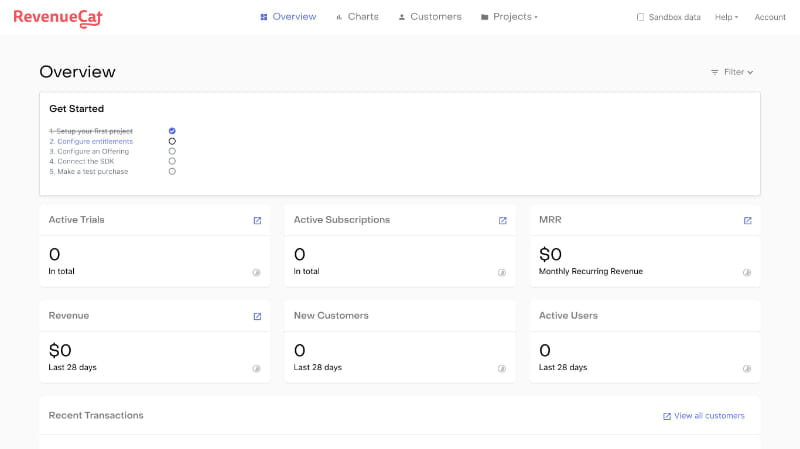The image size is (800, 449).
Task: Click the RevenueCat logo
Action: [58, 17]
